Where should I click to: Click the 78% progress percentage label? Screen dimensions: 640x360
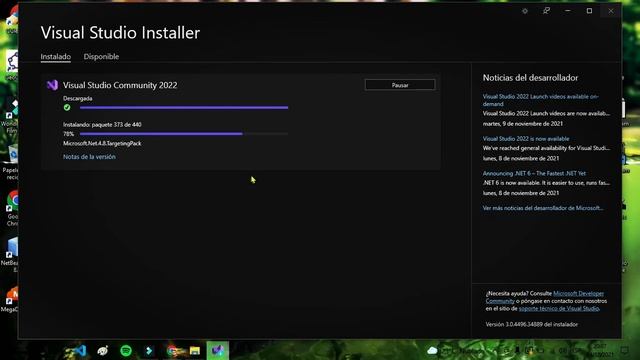69,134
